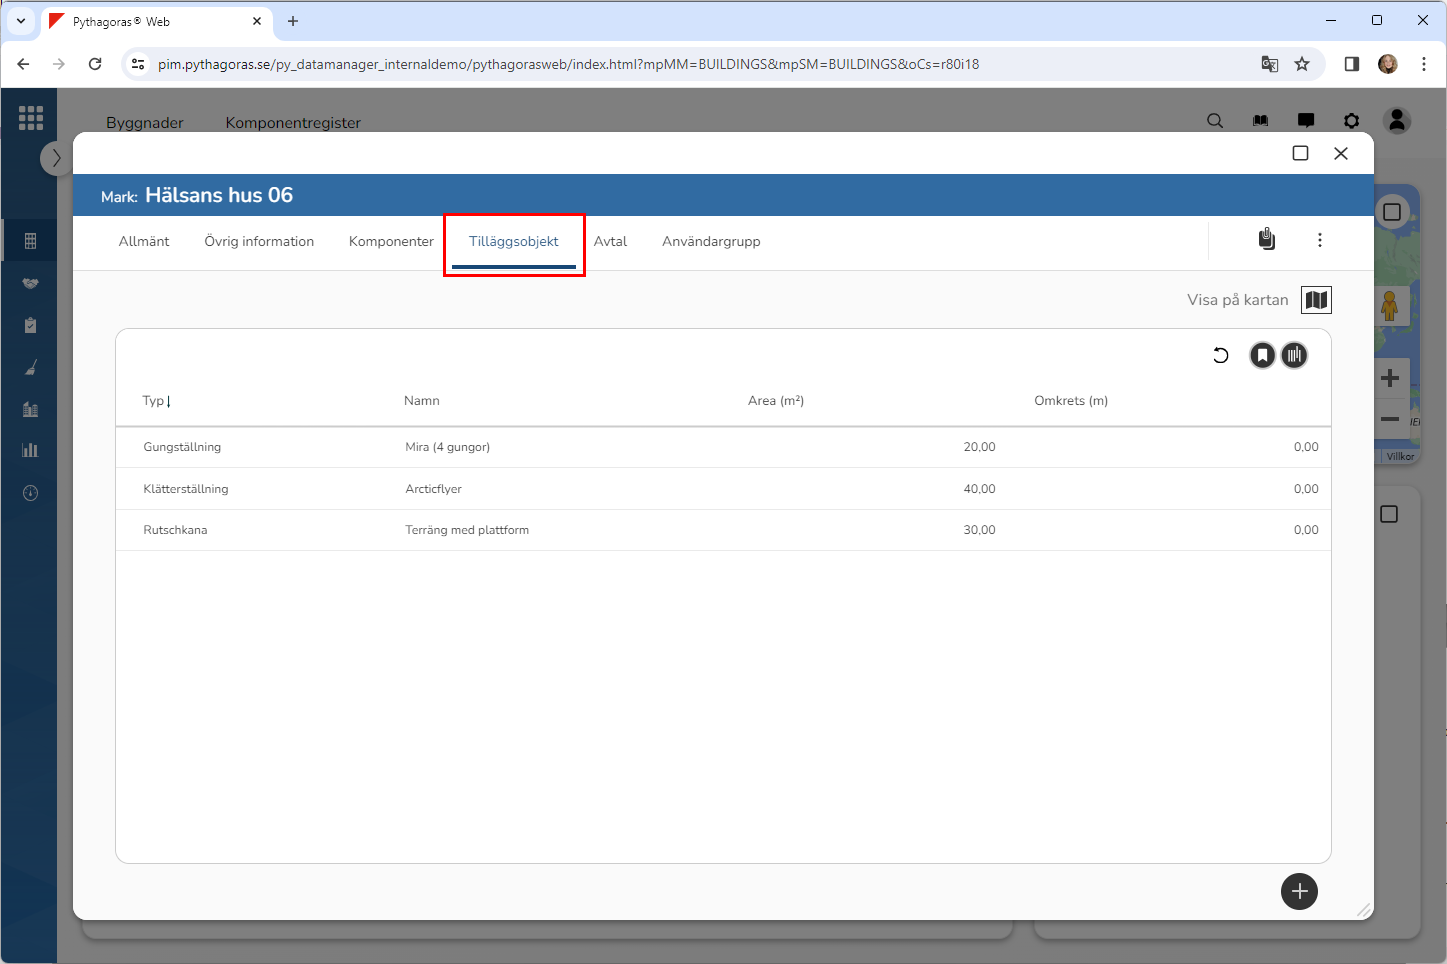Open the clipboard checklist sidebar icon
The height and width of the screenshot is (964, 1447).
(30, 326)
